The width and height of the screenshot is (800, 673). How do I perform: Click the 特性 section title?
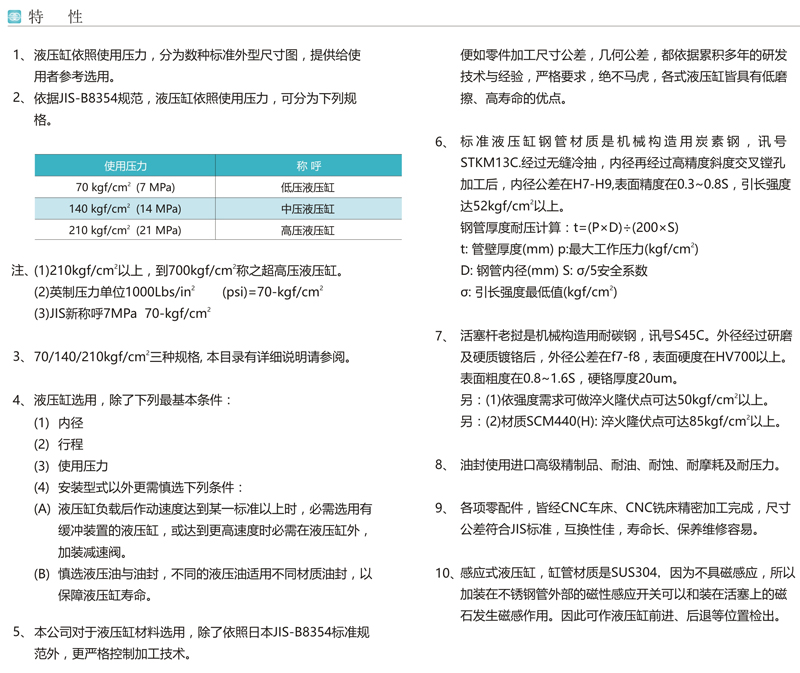[x=57, y=17]
